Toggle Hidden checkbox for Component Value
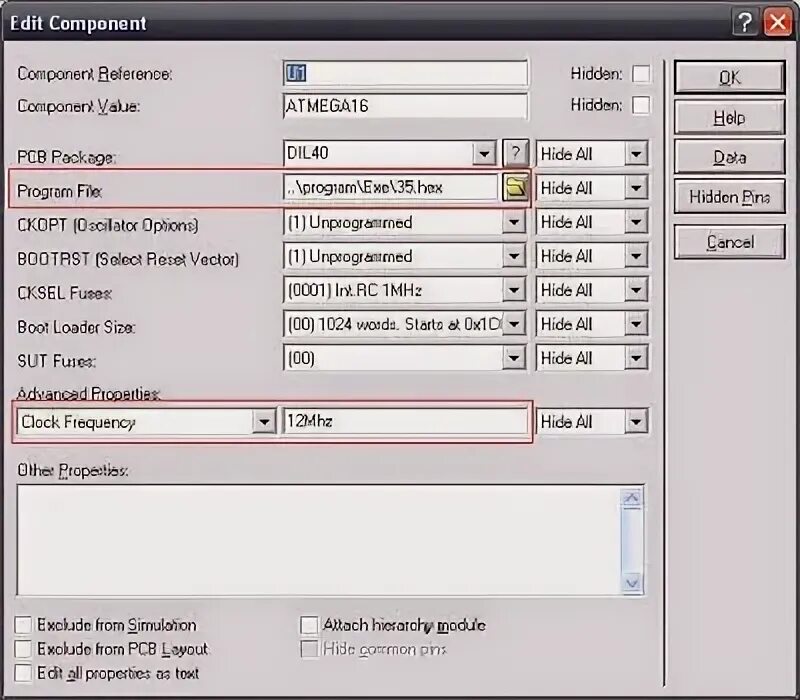This screenshot has height=700, width=800. (641, 105)
